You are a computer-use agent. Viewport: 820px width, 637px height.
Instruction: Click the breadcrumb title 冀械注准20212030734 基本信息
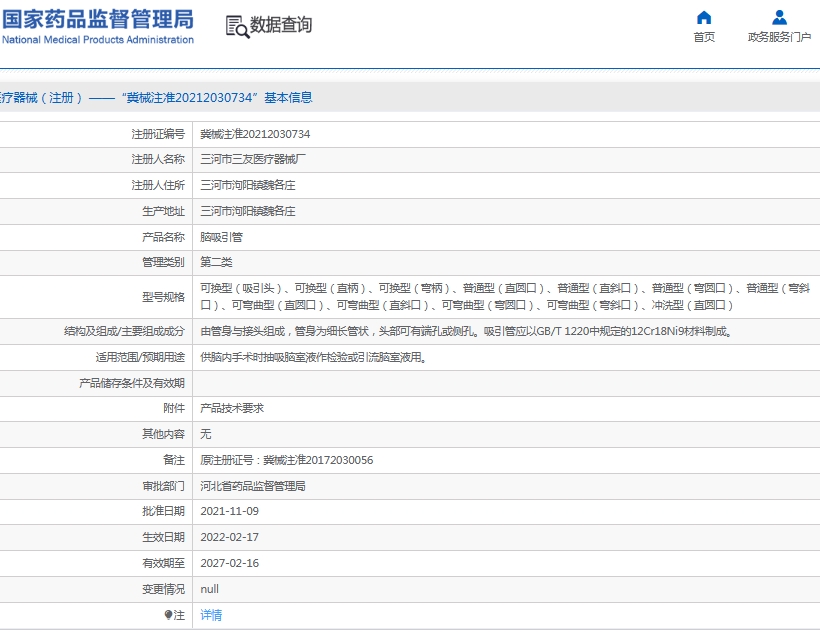point(217,98)
